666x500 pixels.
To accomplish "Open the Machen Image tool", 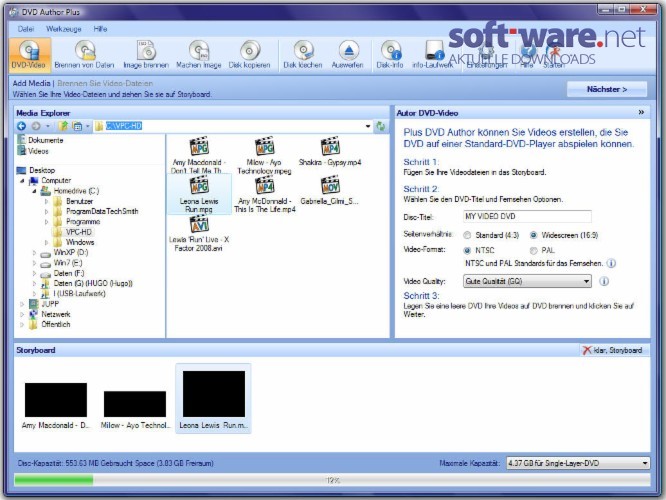I will [x=198, y=54].
